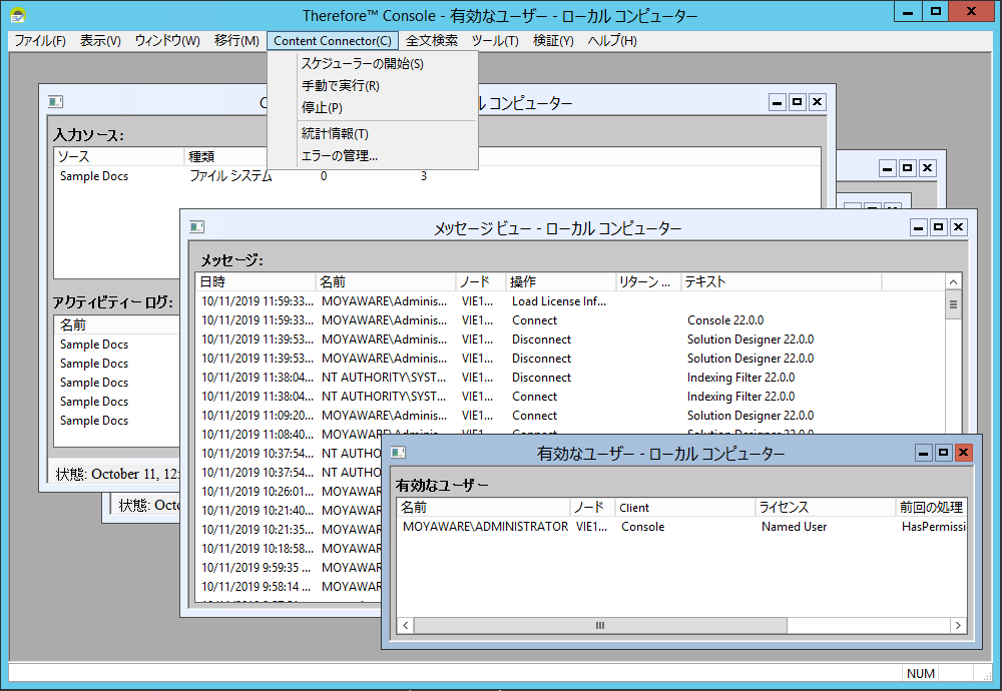
Task: Open the ウィンドウ(W) menu
Action: (x=167, y=40)
